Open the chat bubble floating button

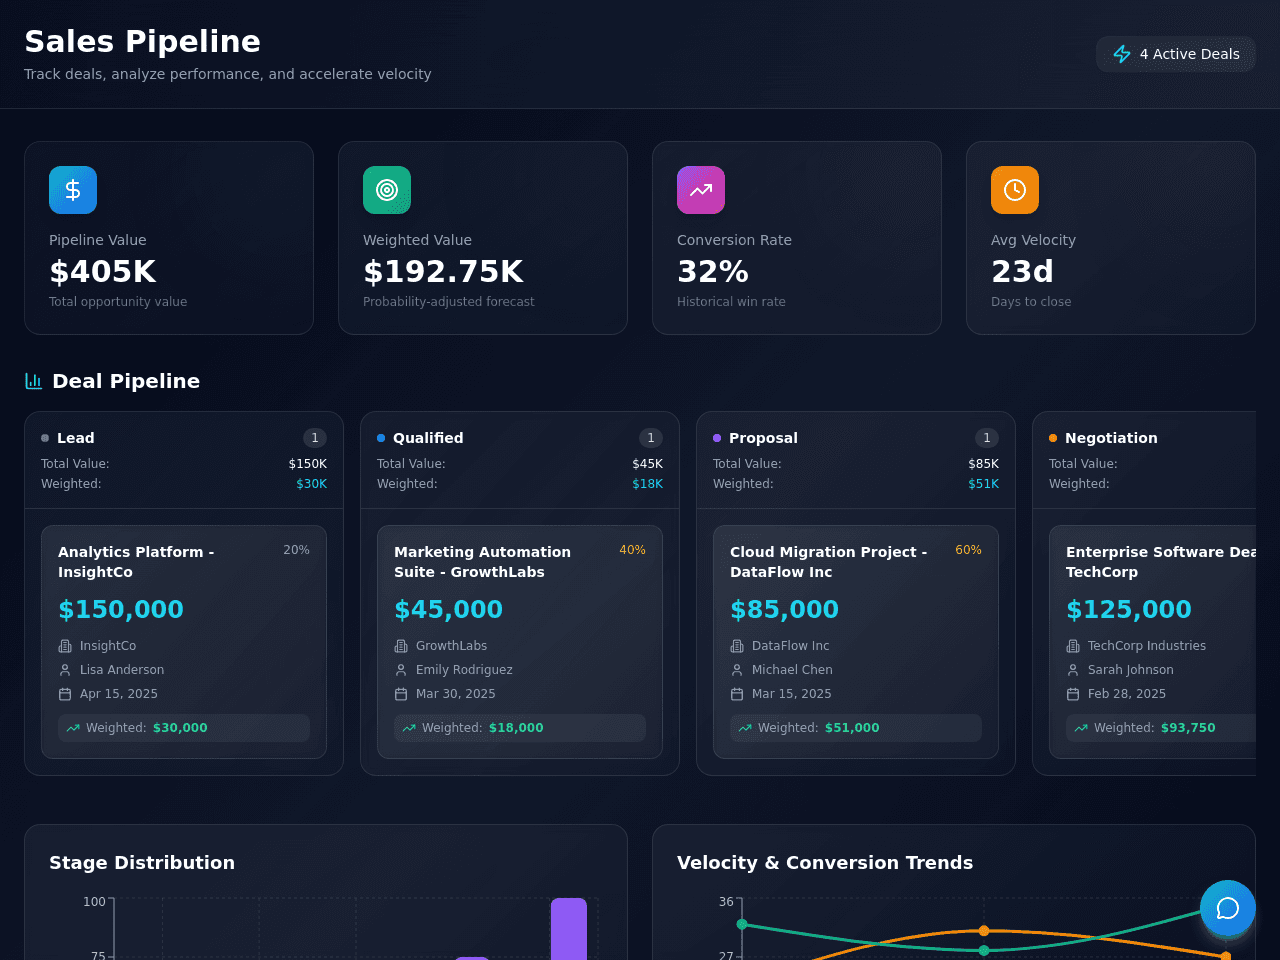[1228, 908]
